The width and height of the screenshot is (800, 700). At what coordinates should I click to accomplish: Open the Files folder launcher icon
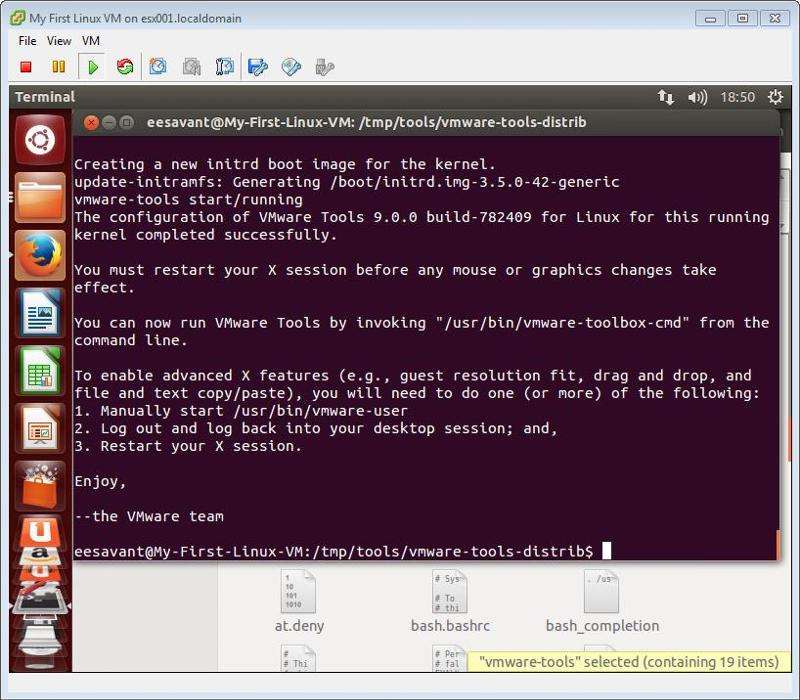pyautogui.click(x=40, y=197)
